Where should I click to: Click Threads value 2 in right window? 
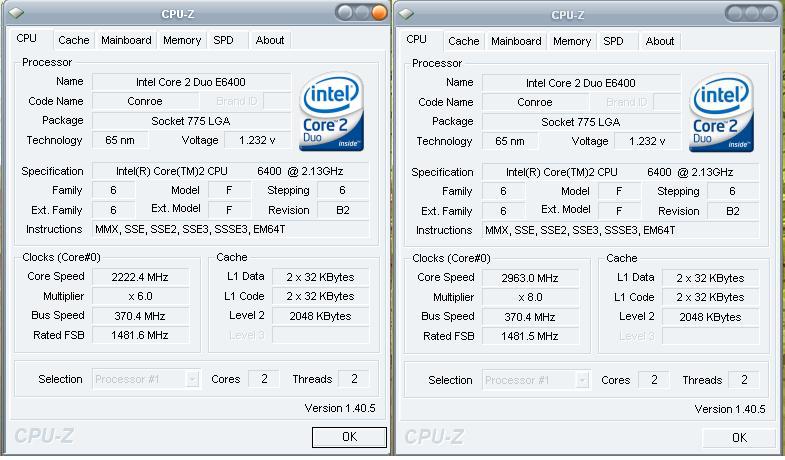(x=744, y=380)
